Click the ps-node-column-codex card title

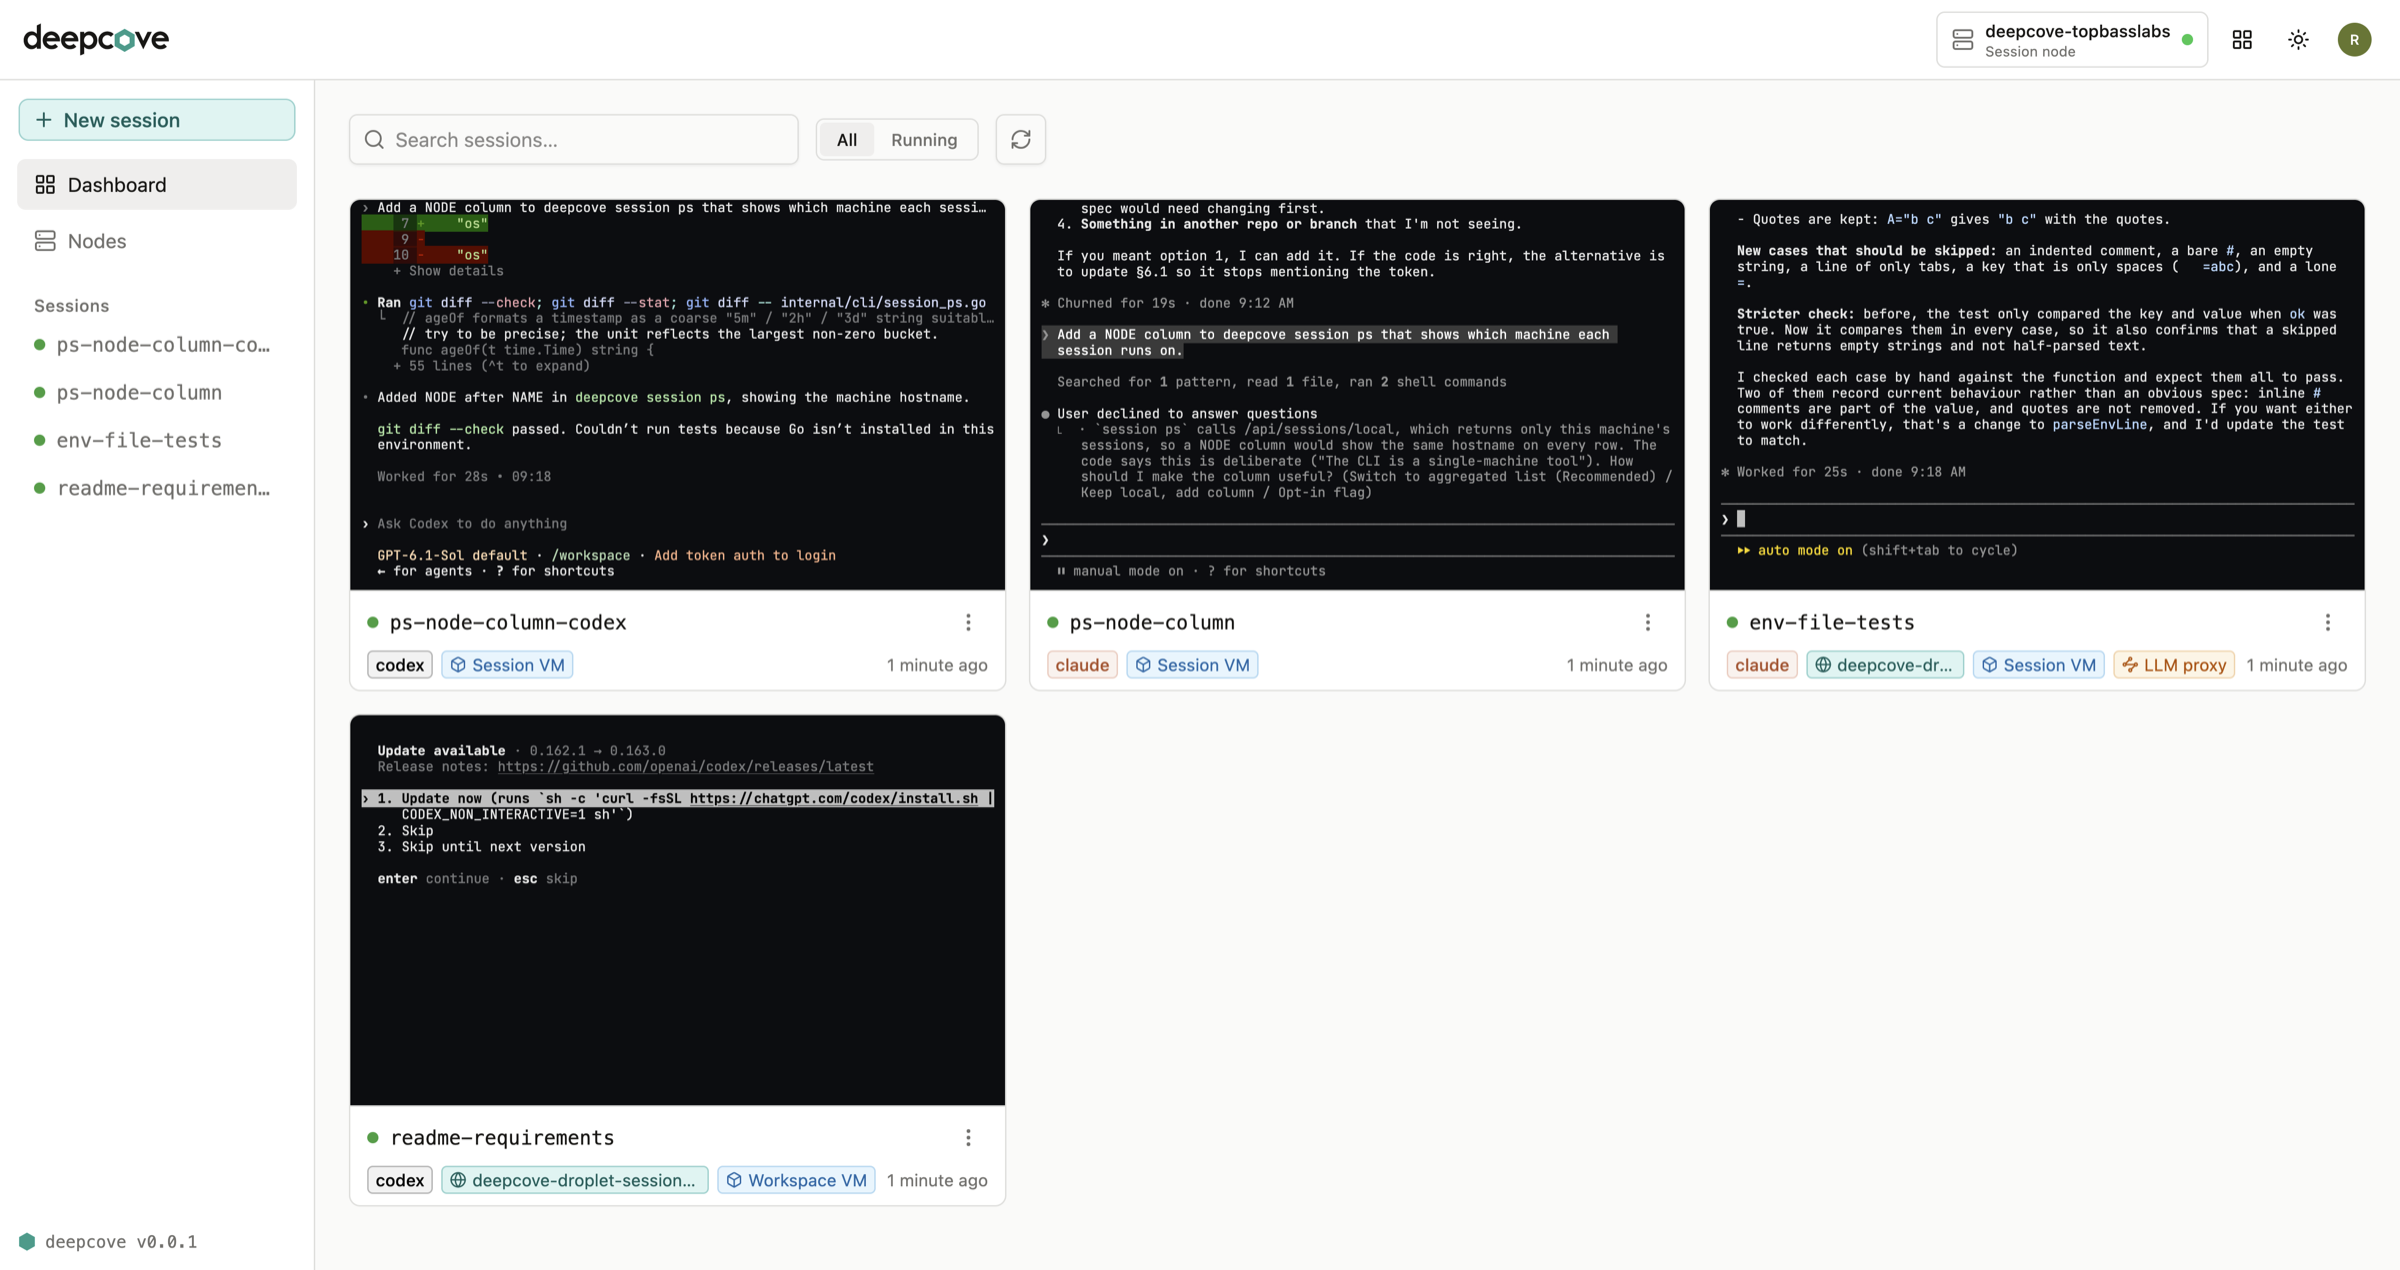pos(508,622)
